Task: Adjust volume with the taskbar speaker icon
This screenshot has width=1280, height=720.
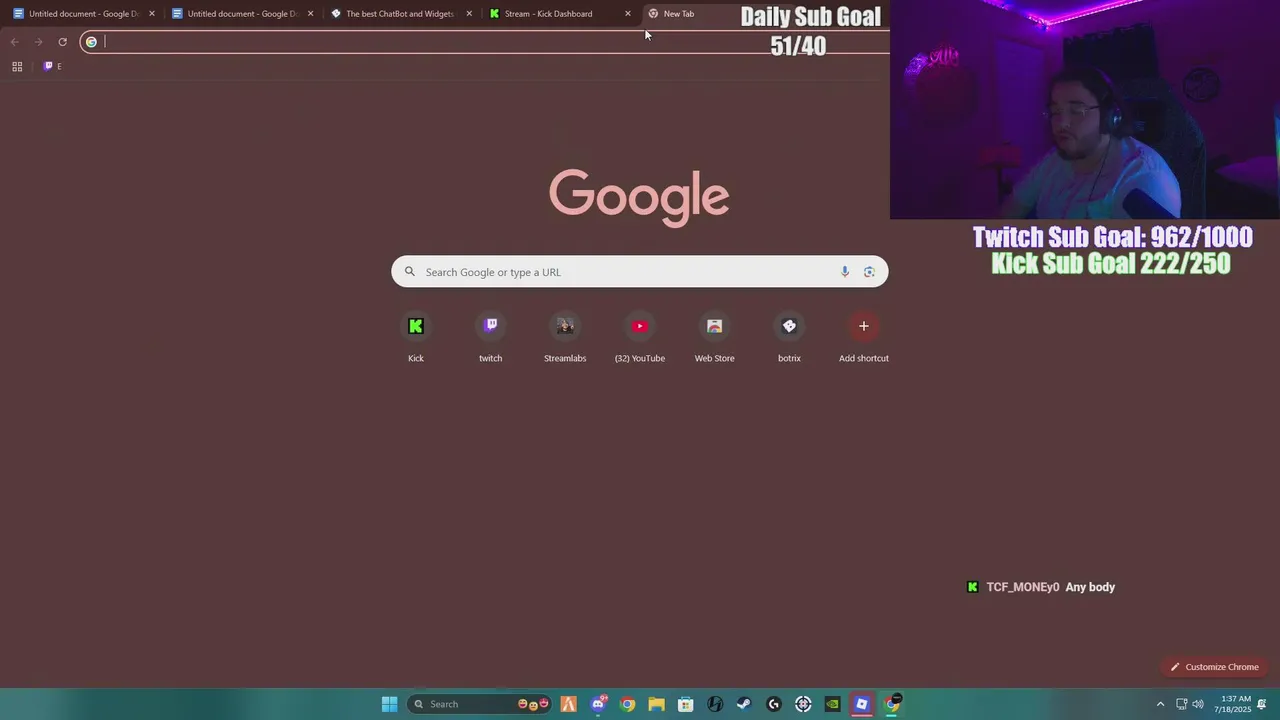Action: point(1198,704)
